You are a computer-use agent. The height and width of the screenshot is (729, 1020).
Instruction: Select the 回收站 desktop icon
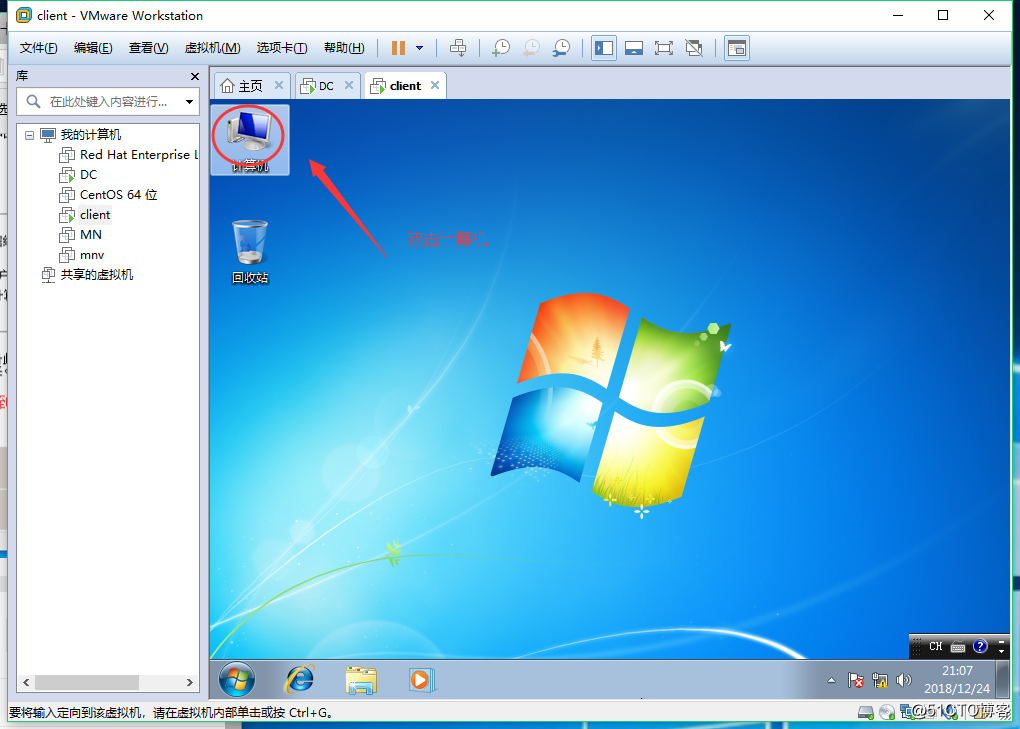click(x=250, y=252)
